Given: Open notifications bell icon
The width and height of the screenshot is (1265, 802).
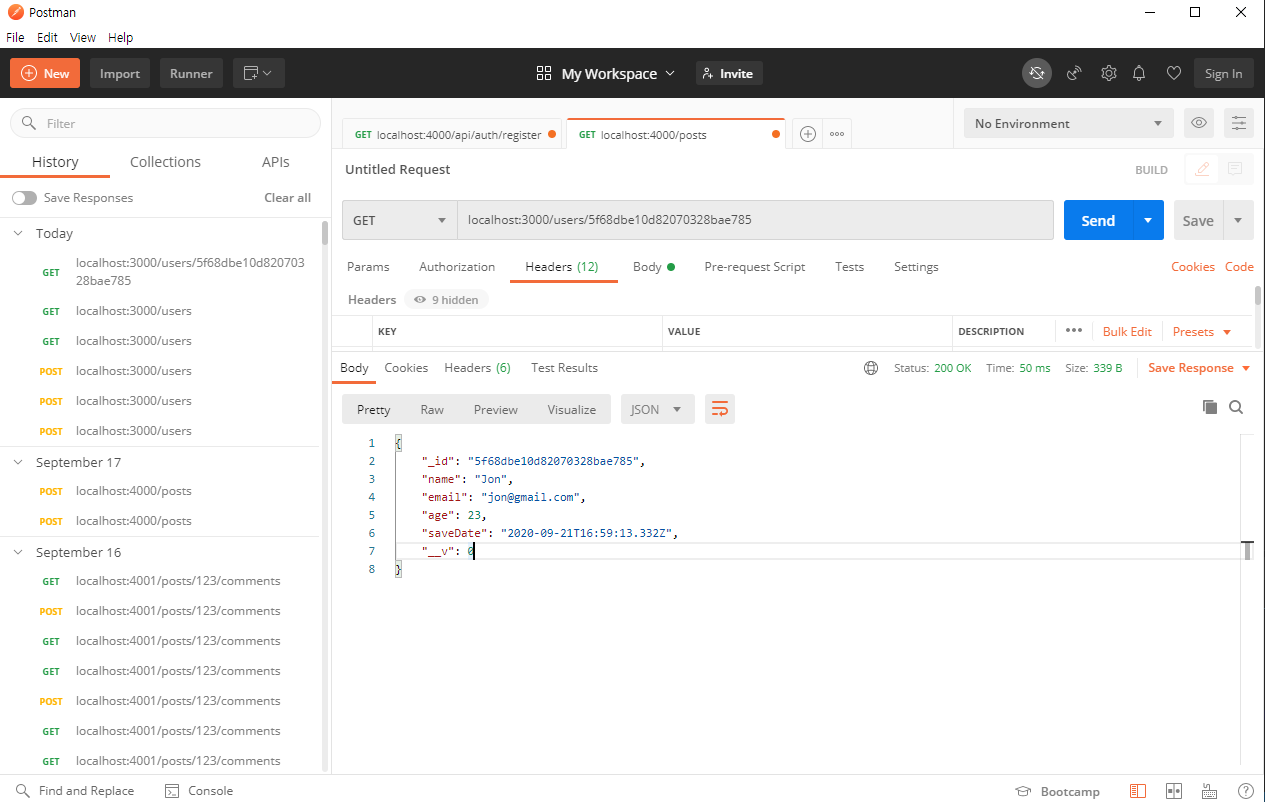Looking at the screenshot, I should 1139,73.
